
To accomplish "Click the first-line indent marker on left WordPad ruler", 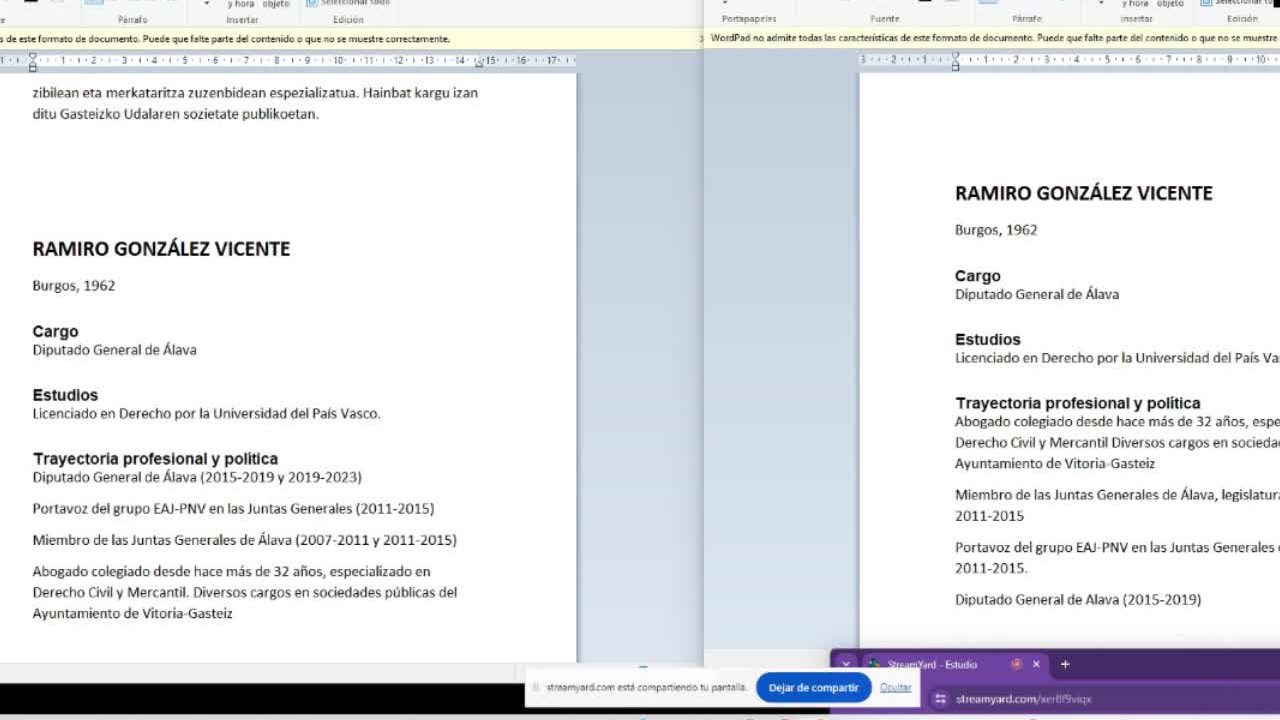I will [x=32, y=58].
